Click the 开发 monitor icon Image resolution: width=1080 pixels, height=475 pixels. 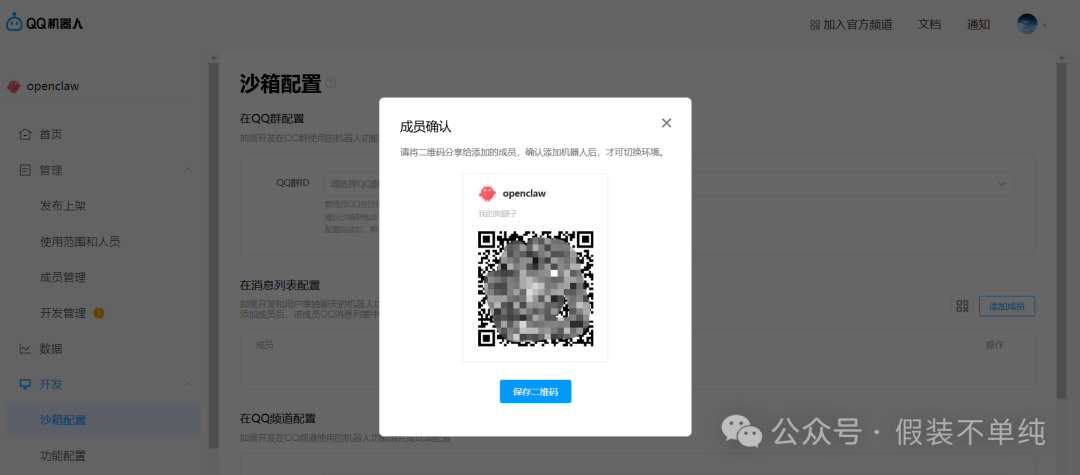(x=25, y=384)
